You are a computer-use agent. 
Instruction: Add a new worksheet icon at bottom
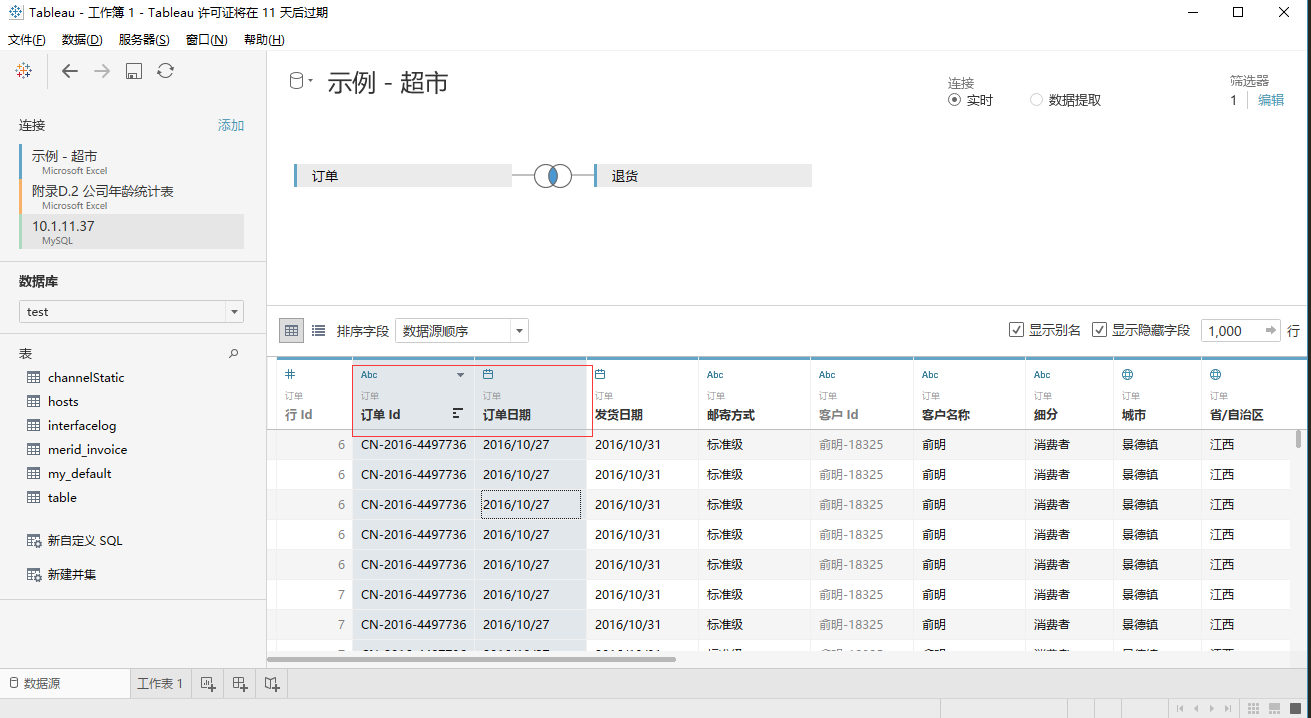pyautogui.click(x=208, y=684)
